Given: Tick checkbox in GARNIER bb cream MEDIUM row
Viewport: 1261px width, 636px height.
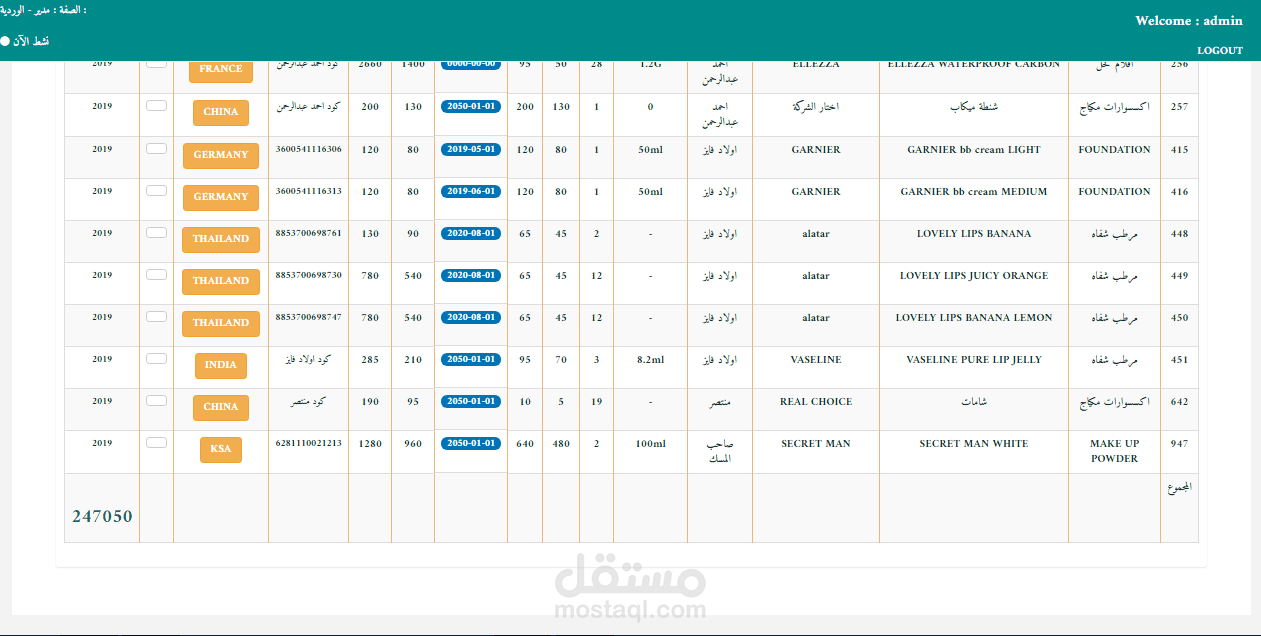Looking at the screenshot, I should pyautogui.click(x=156, y=190).
